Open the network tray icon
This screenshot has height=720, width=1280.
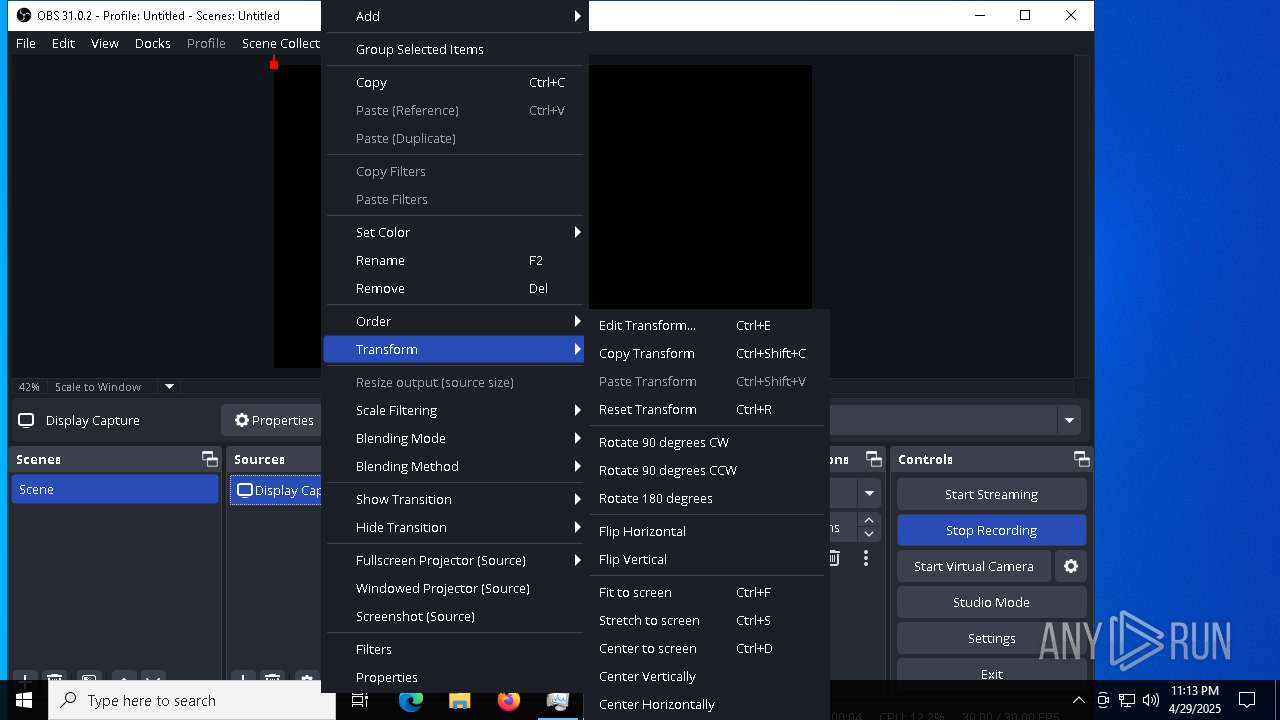1127,700
